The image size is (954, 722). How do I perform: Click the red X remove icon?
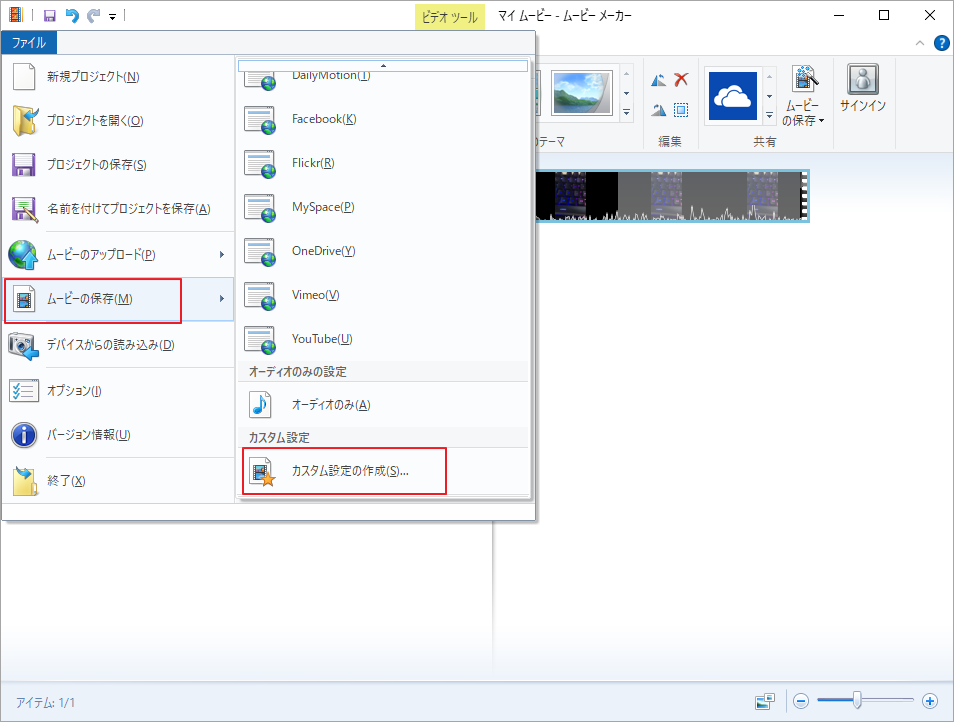[x=681, y=79]
